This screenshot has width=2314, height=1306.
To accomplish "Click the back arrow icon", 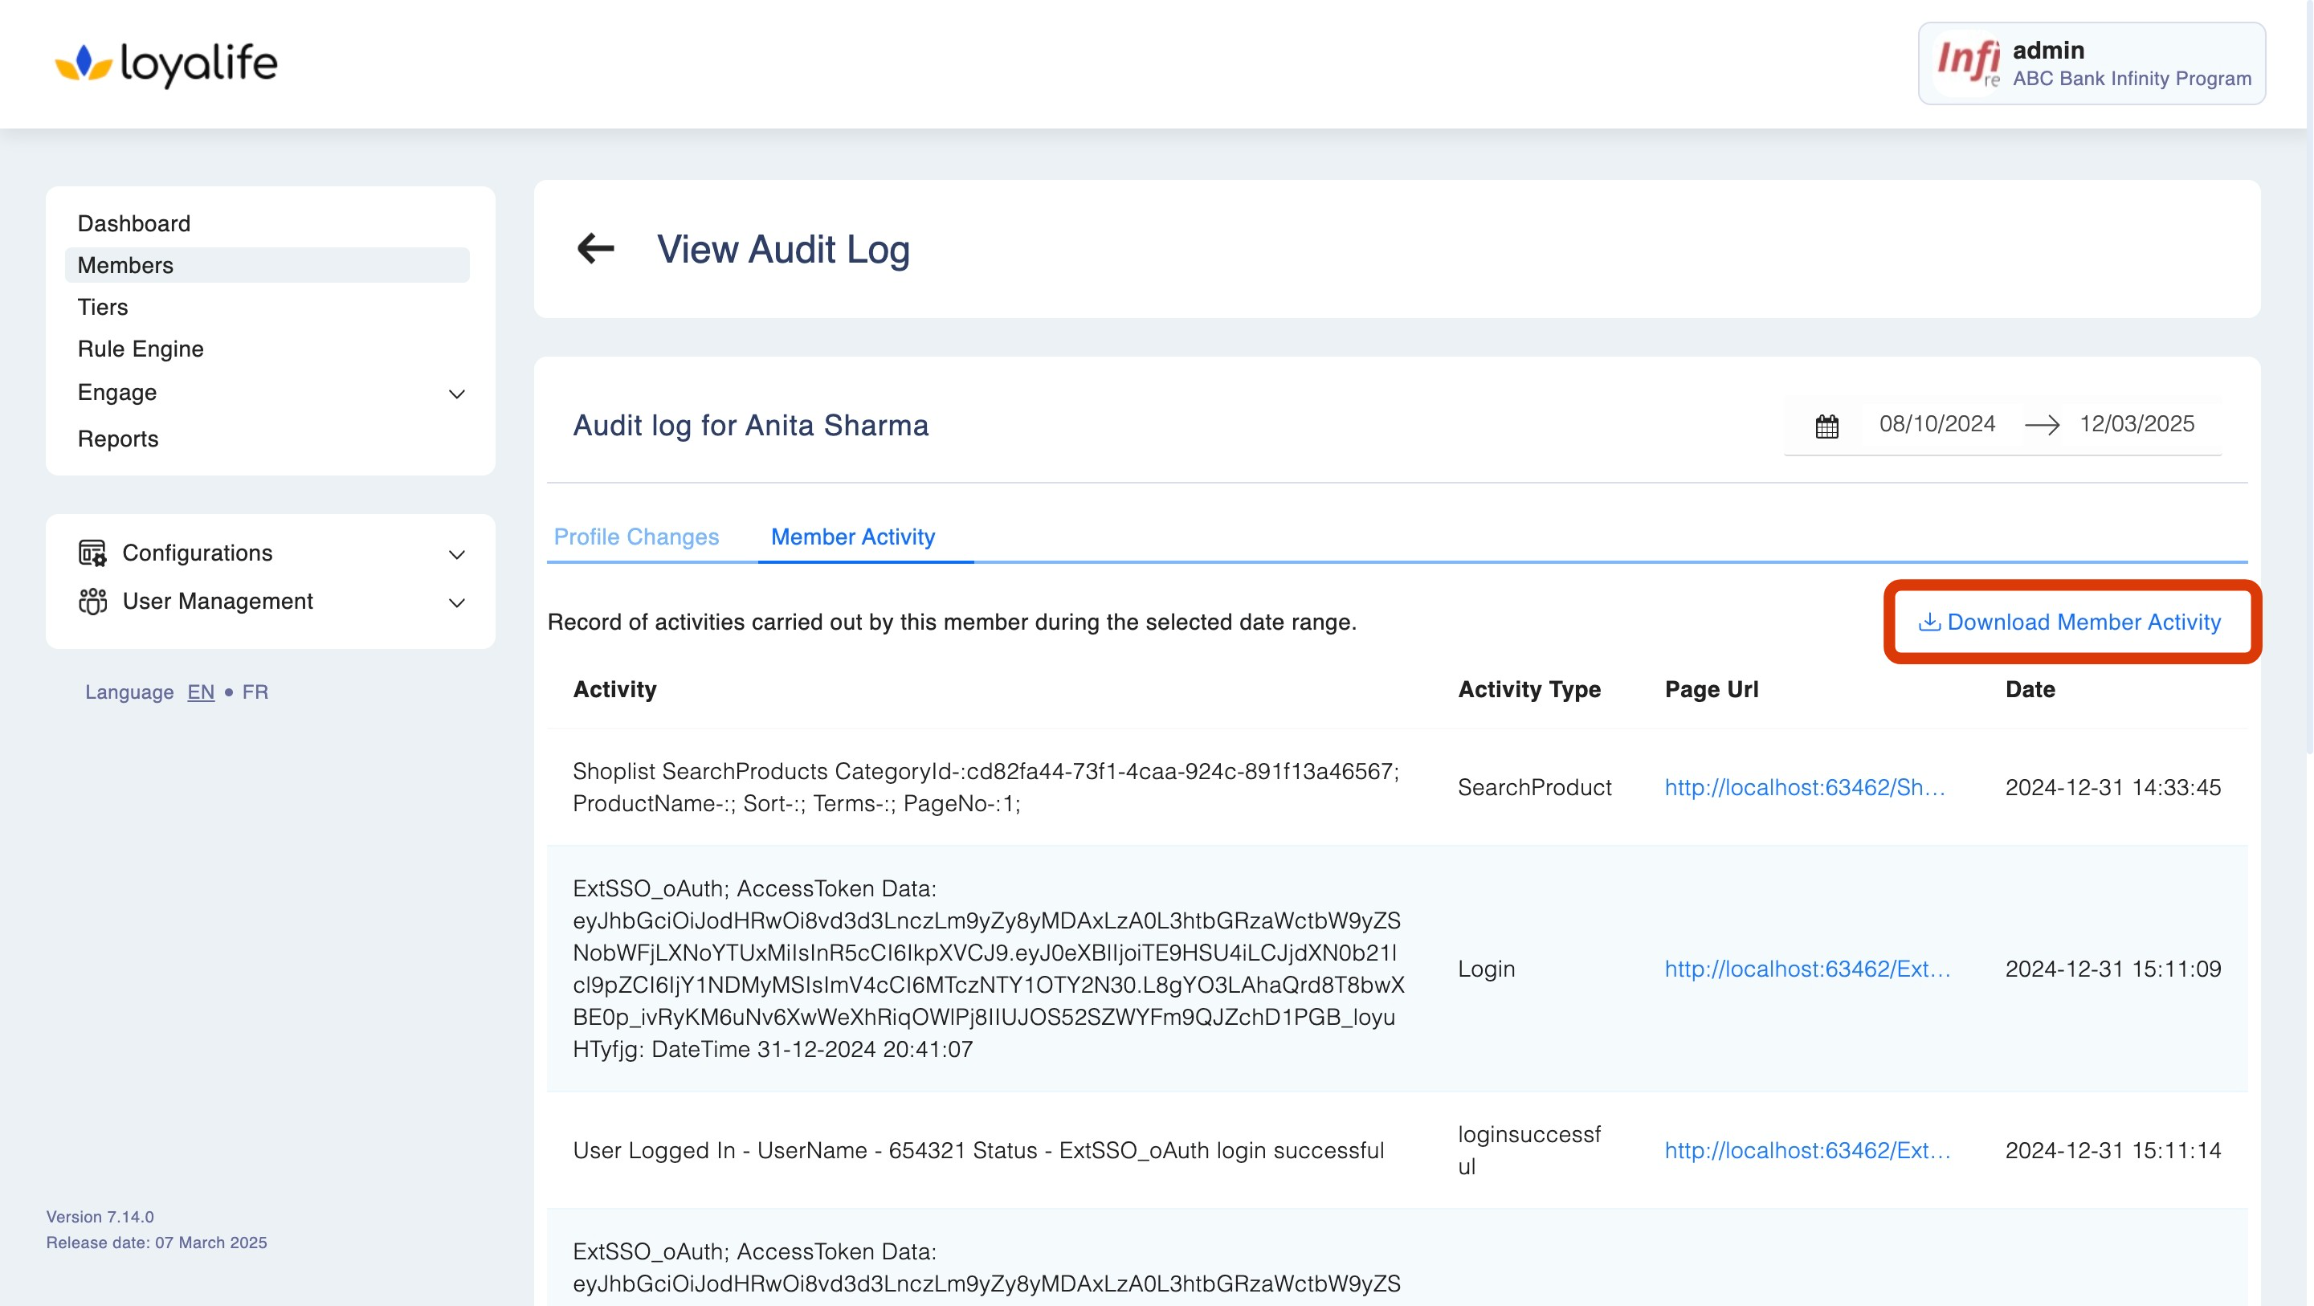I will tap(595, 248).
